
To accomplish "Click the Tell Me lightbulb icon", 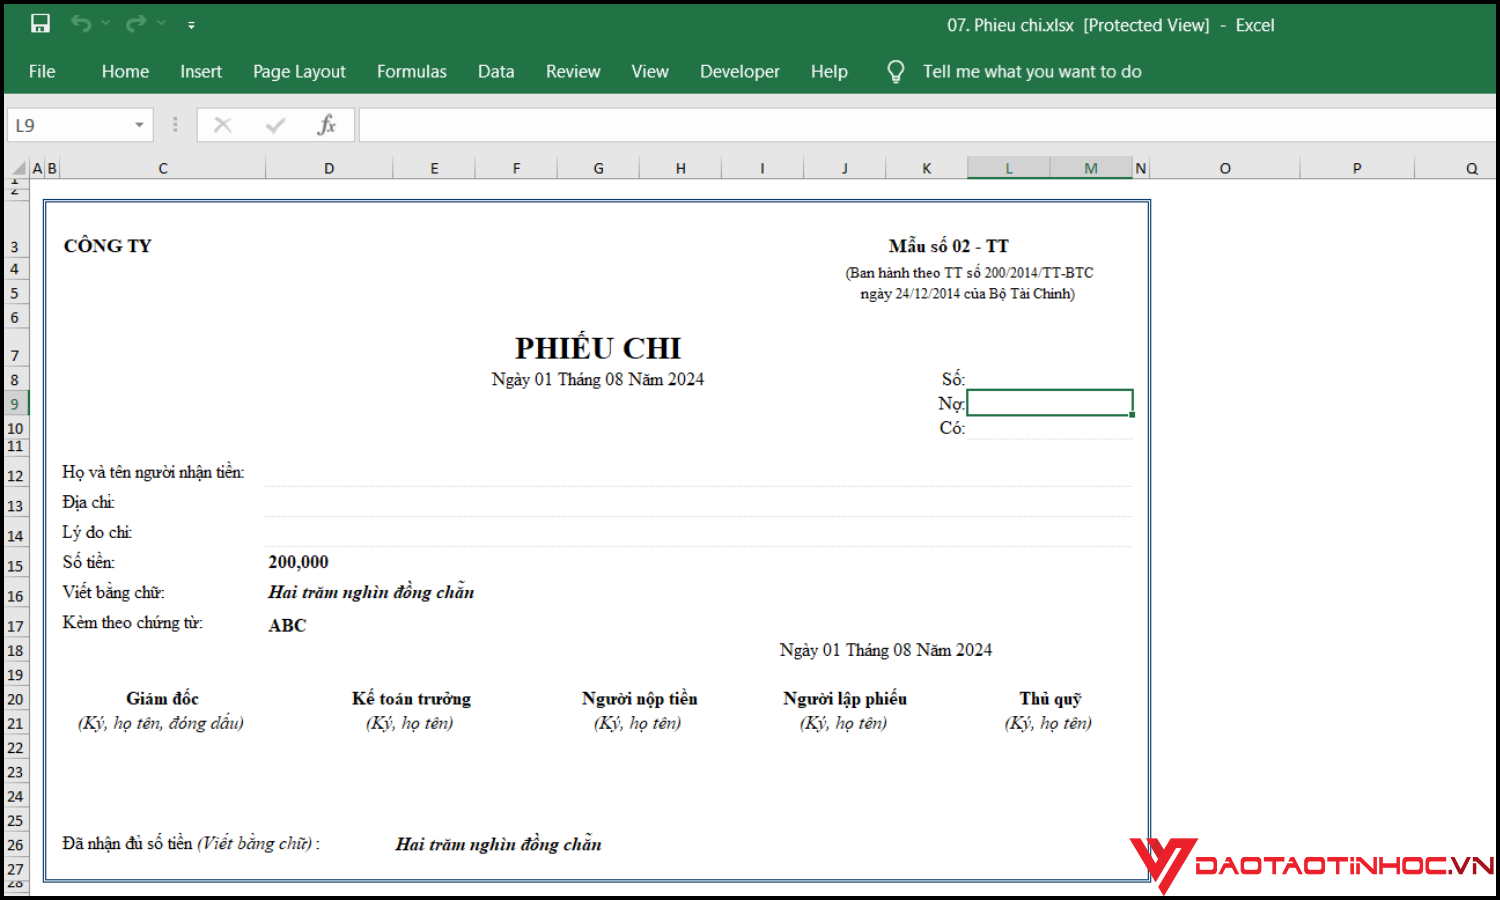I will click(895, 71).
